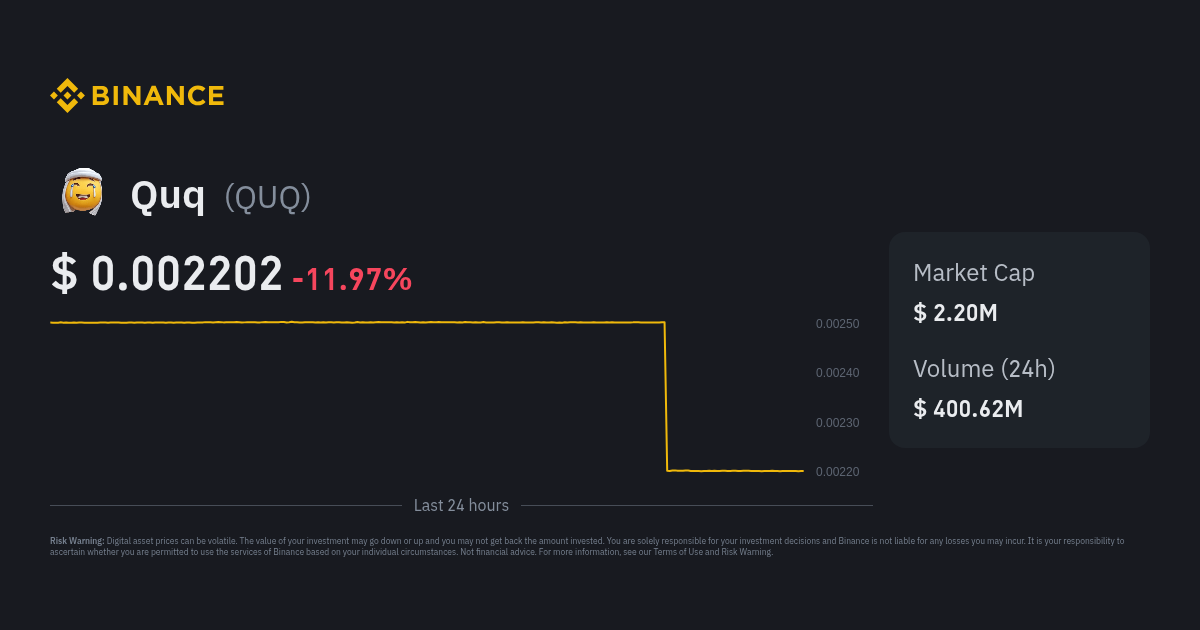Click the vertical price drop on chart

tap(666, 396)
